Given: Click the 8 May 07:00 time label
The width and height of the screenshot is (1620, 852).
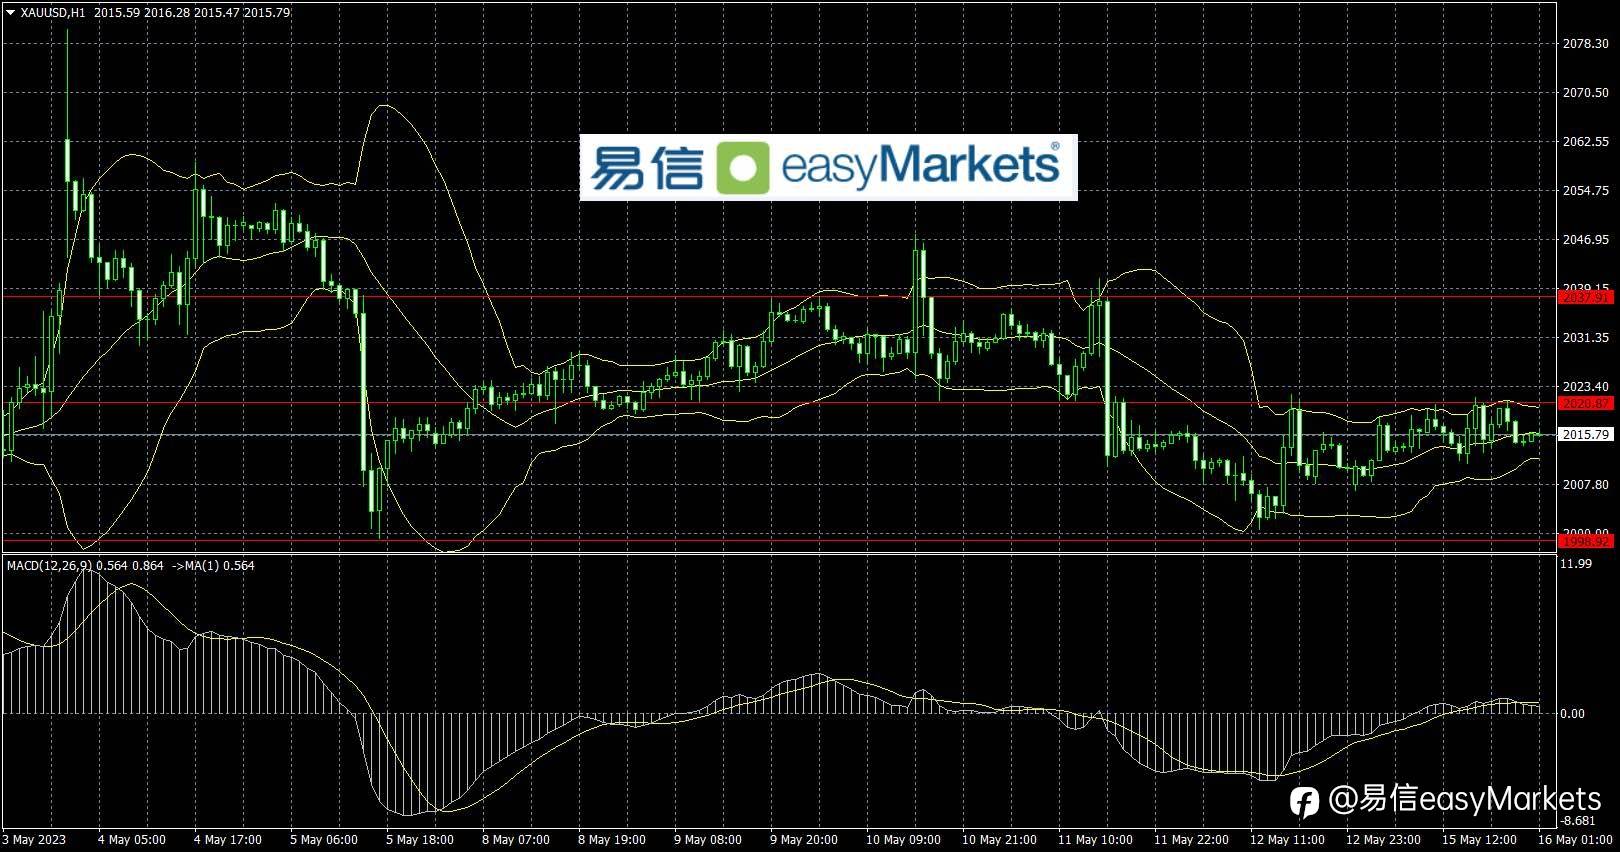Looking at the screenshot, I should [516, 840].
